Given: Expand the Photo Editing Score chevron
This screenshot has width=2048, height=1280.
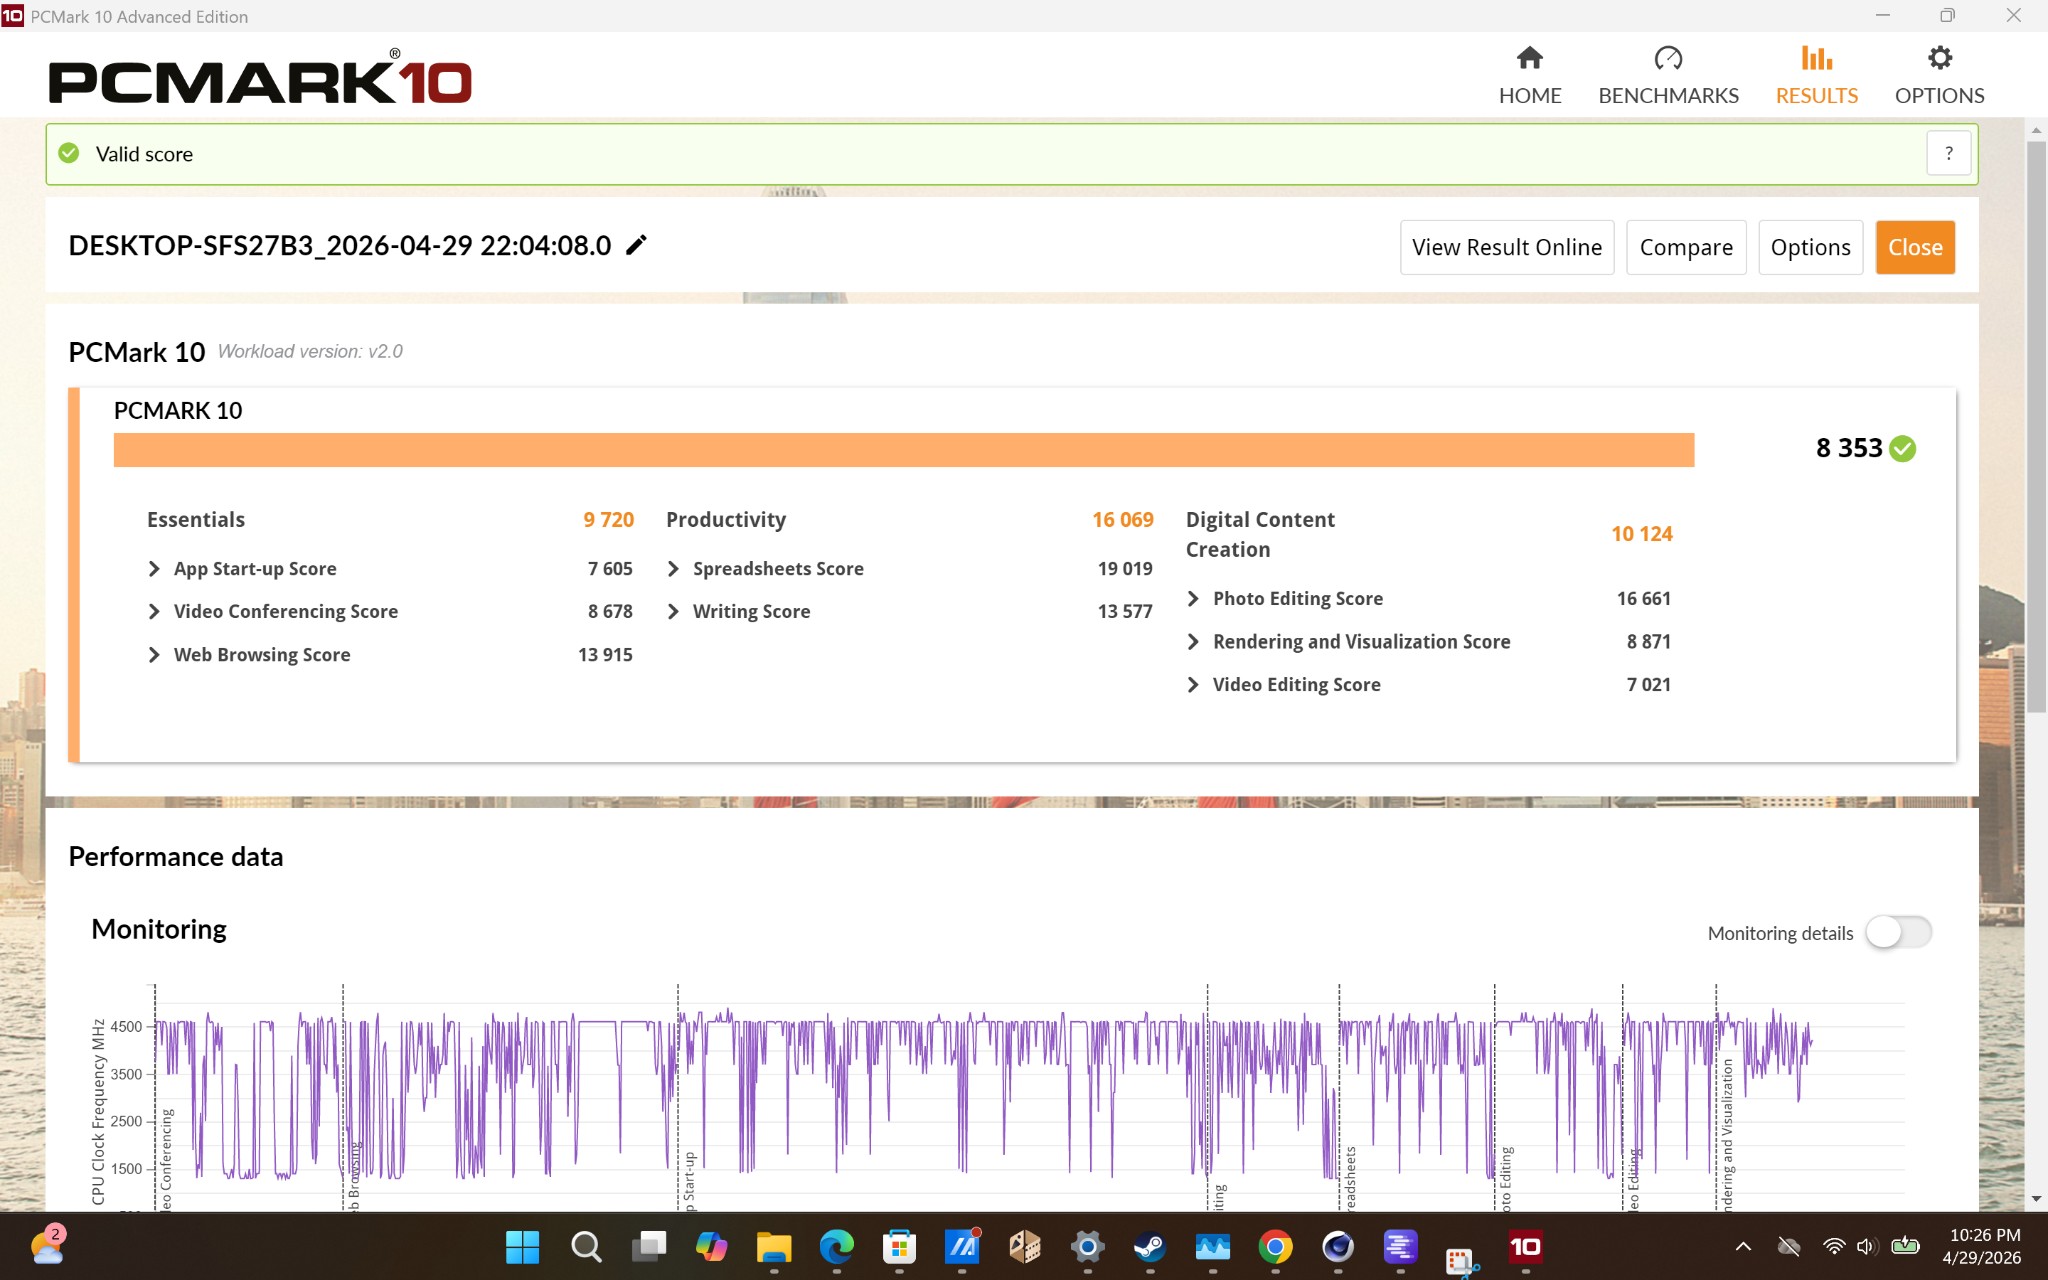Looking at the screenshot, I should pyautogui.click(x=1193, y=599).
